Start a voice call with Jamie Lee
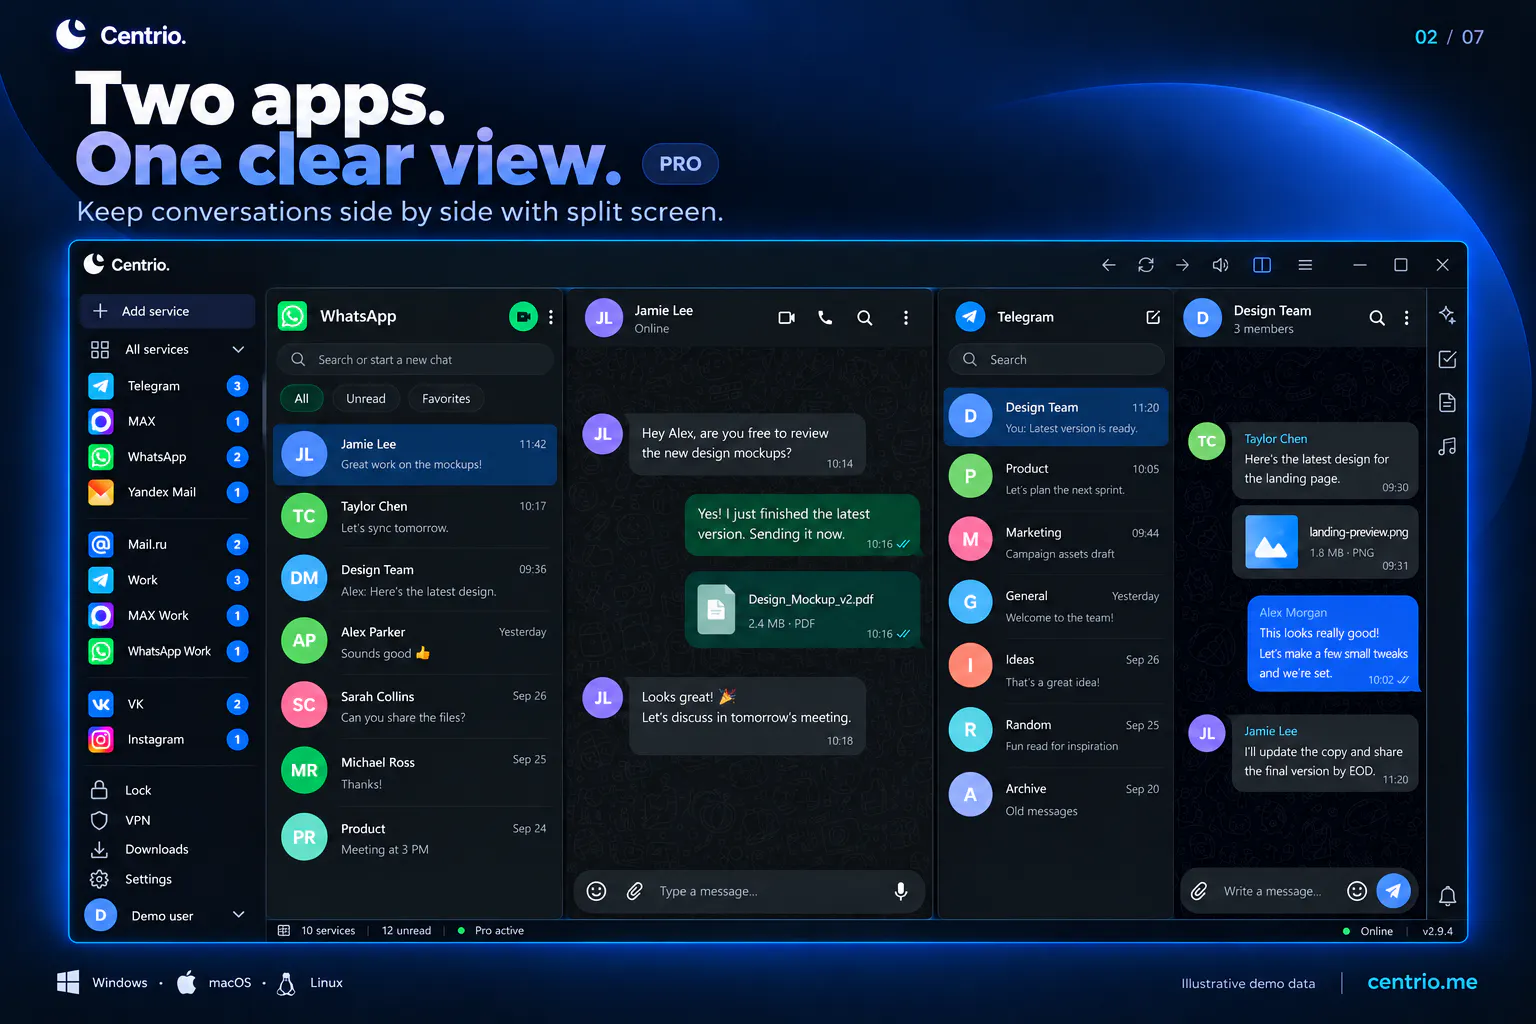Screen dimensions: 1536x1024 pos(825,317)
